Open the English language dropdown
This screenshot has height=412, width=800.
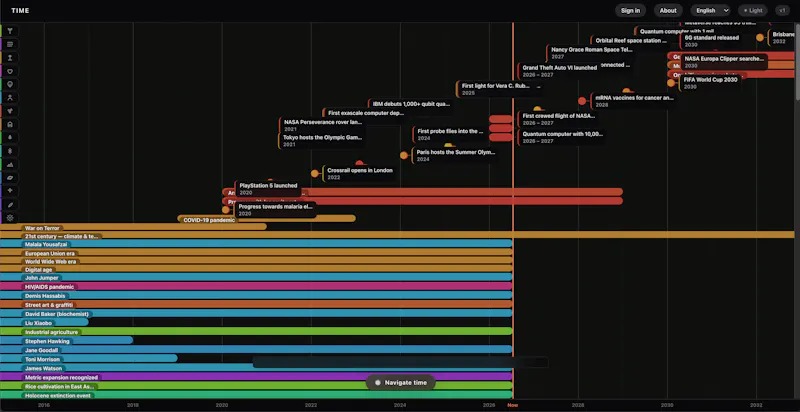pyautogui.click(x=710, y=10)
